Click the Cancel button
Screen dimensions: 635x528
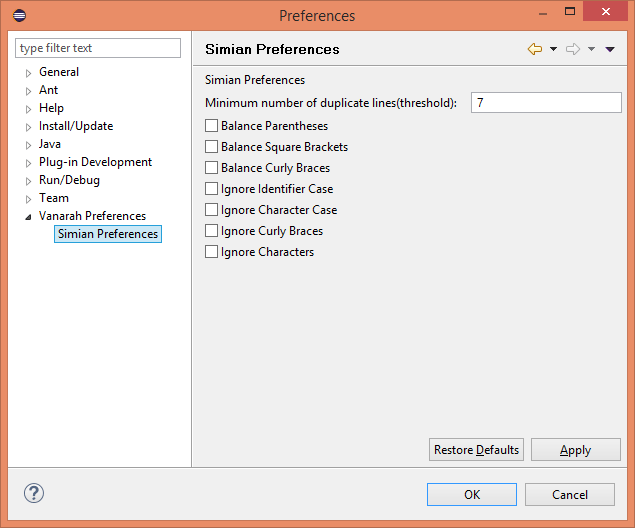[x=570, y=494]
